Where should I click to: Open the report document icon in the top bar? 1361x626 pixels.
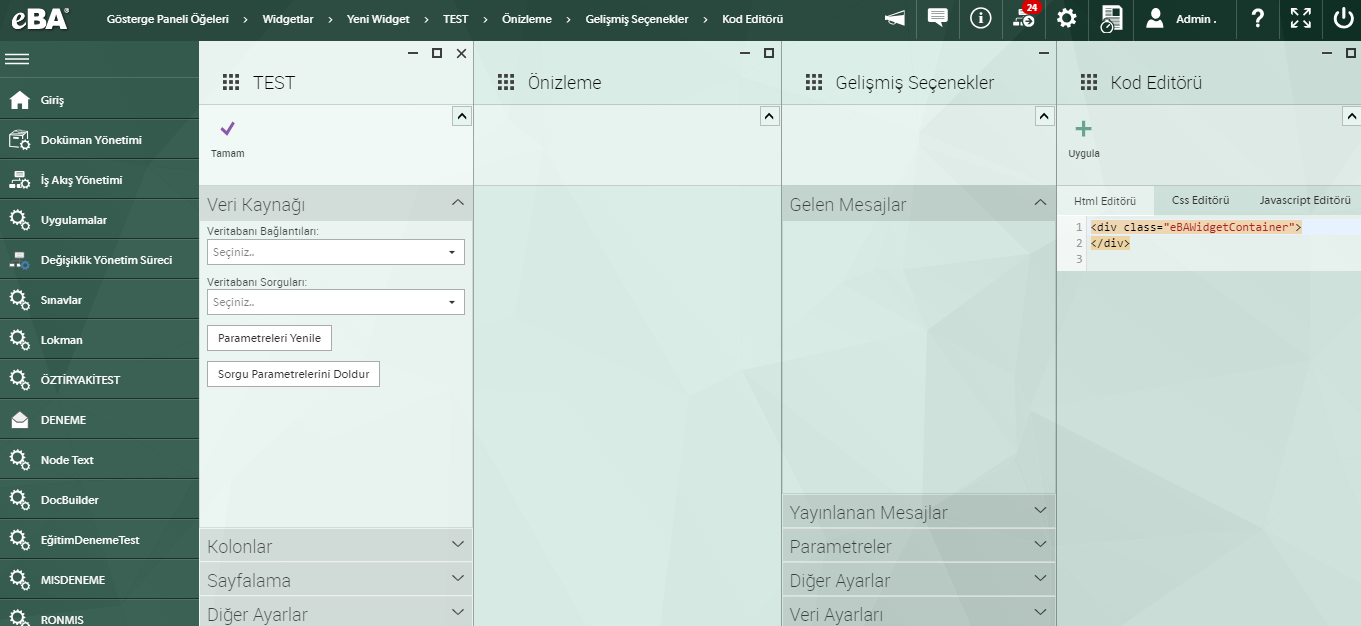coord(1110,18)
